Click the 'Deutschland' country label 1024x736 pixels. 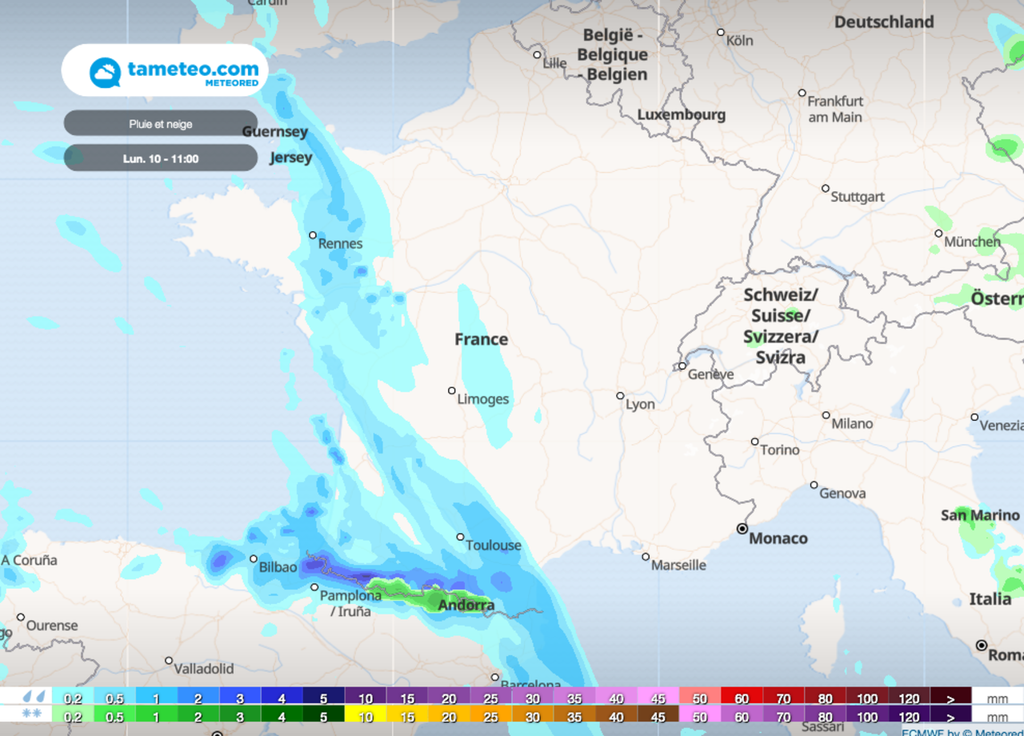(884, 22)
